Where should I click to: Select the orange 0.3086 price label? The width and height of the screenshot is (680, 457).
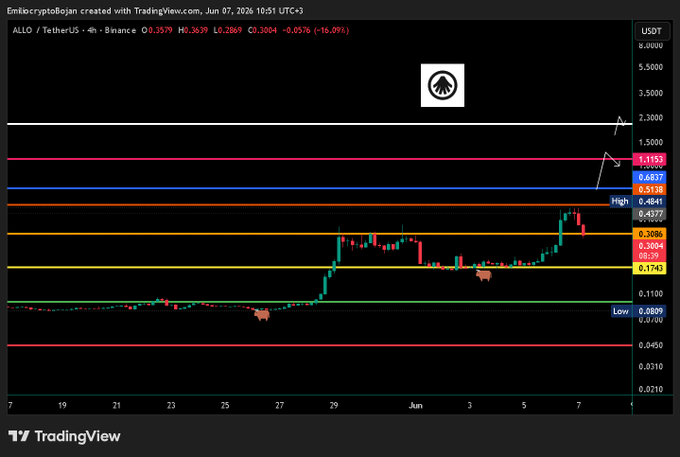point(650,234)
